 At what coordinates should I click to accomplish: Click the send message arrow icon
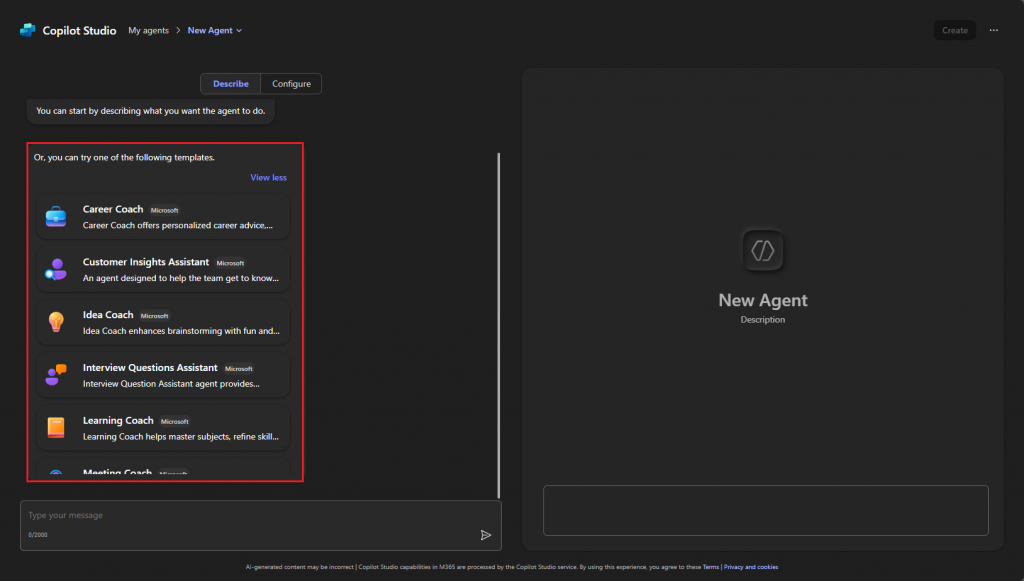485,535
